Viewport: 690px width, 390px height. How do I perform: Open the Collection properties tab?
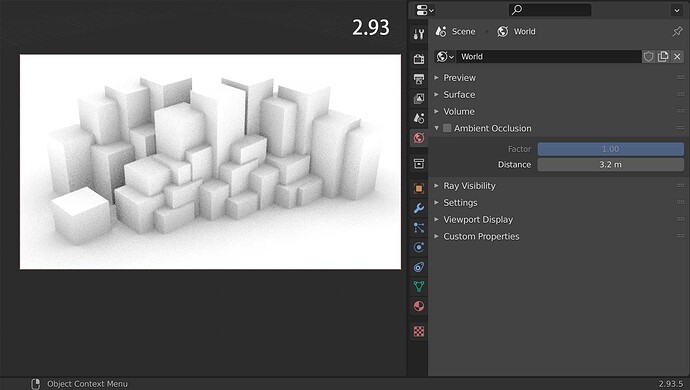(x=419, y=164)
